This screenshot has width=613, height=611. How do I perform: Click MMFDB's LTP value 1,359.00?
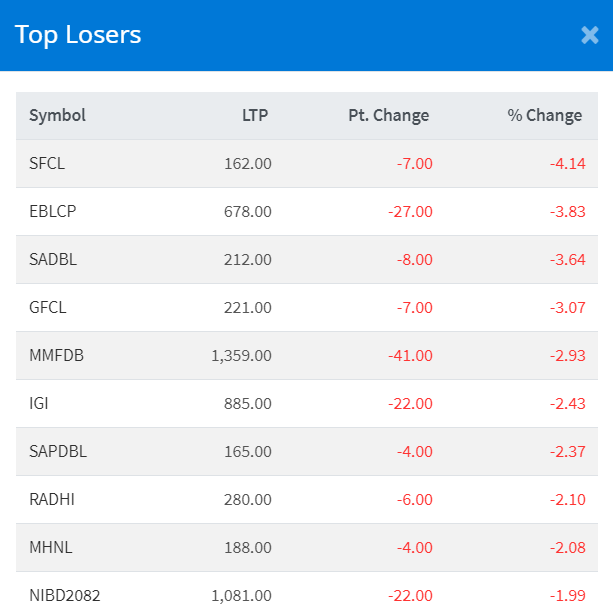(x=241, y=355)
